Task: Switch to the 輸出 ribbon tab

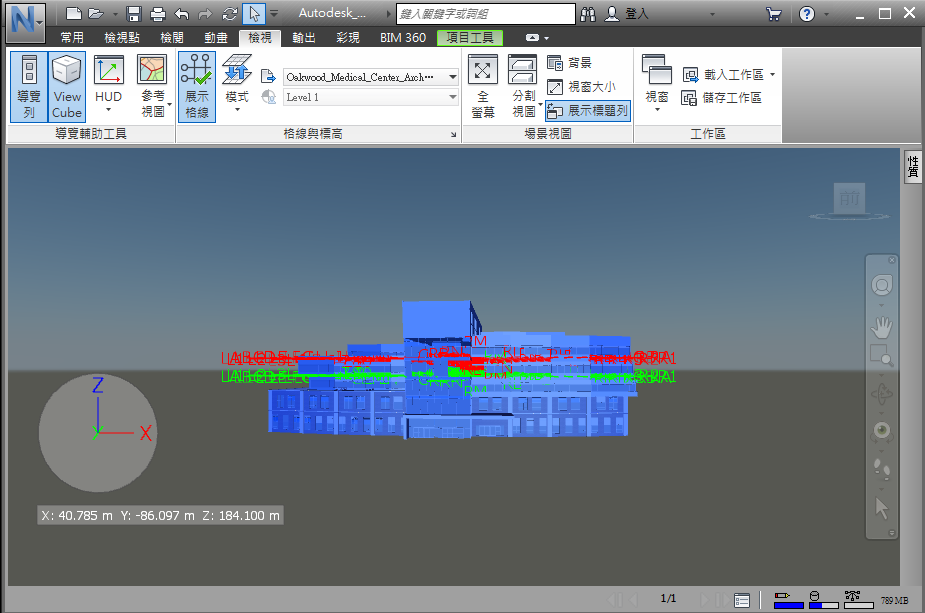Action: (x=304, y=38)
